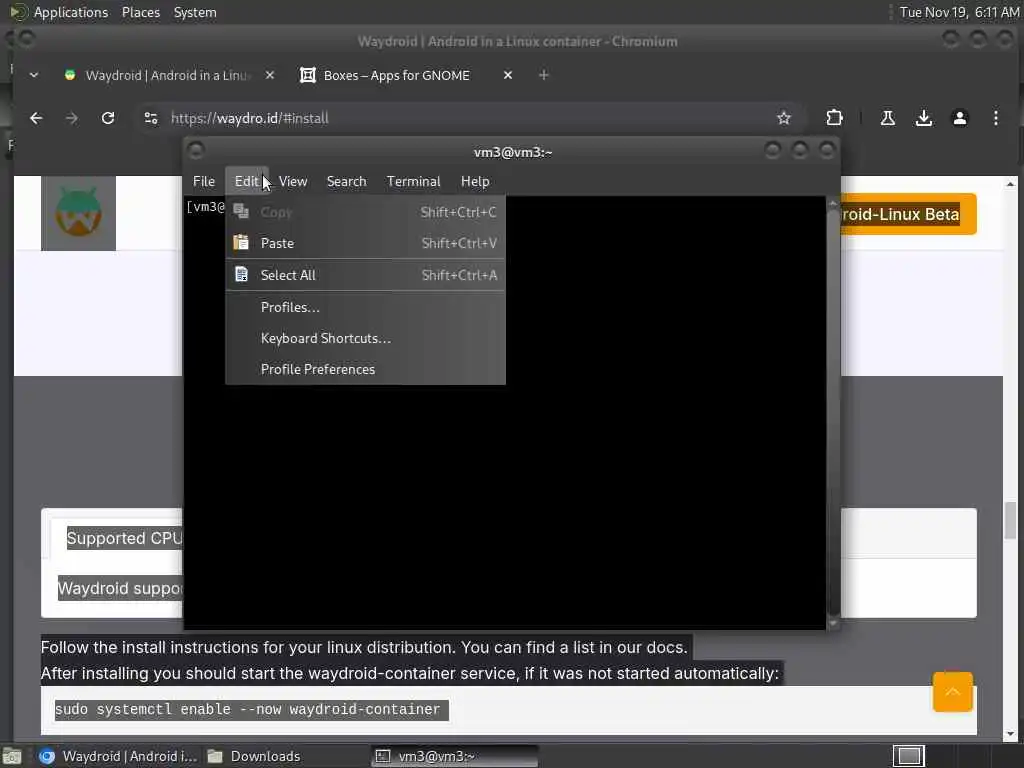Screen dimensions: 1024x768
Task: Open Chromium three-dot menu
Action: 995,118
